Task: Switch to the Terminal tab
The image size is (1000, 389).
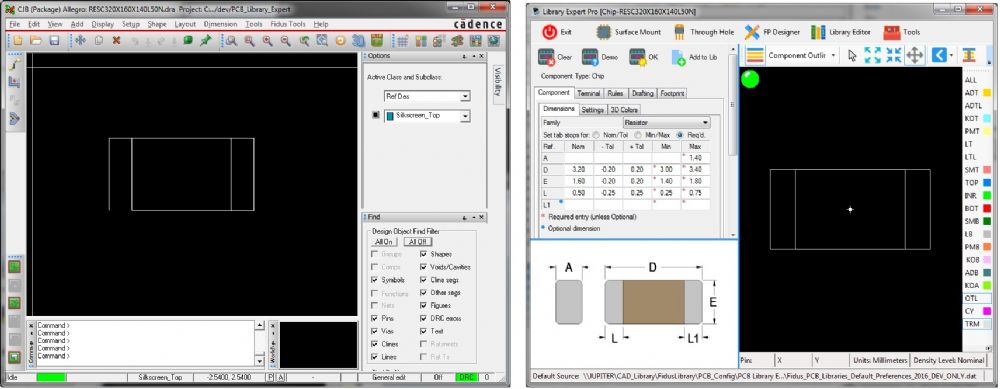Action: 589,93
